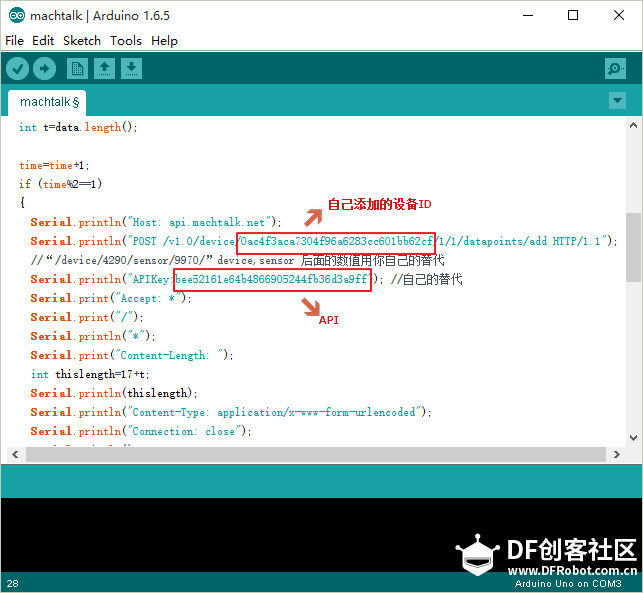This screenshot has width=643, height=593.
Task: Click line 'int t=data.length();'
Action: 78,127
